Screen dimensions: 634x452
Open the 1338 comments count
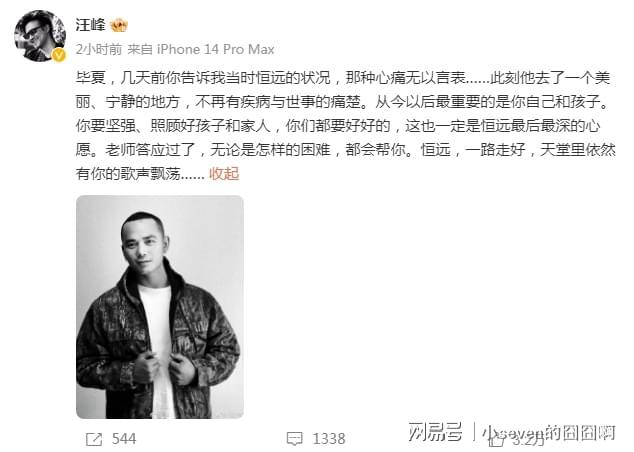(329, 439)
